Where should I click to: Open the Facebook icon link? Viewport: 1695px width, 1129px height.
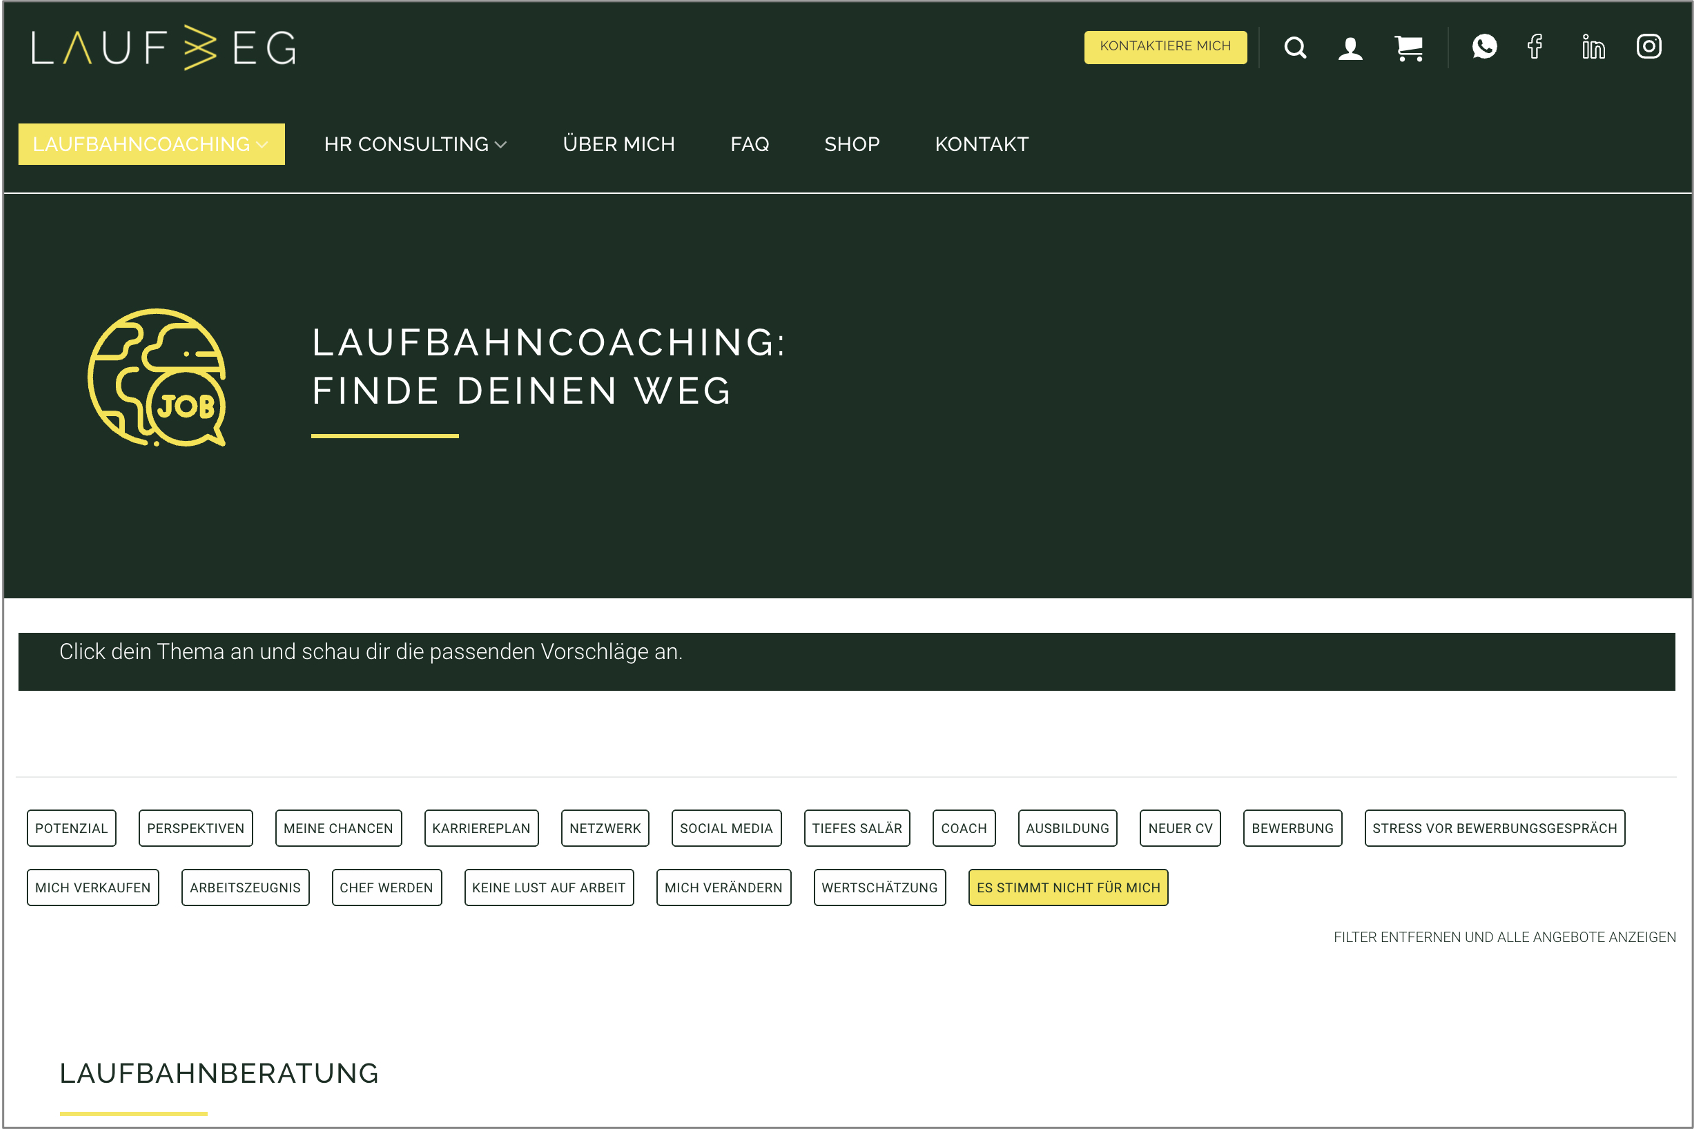coord(1535,47)
